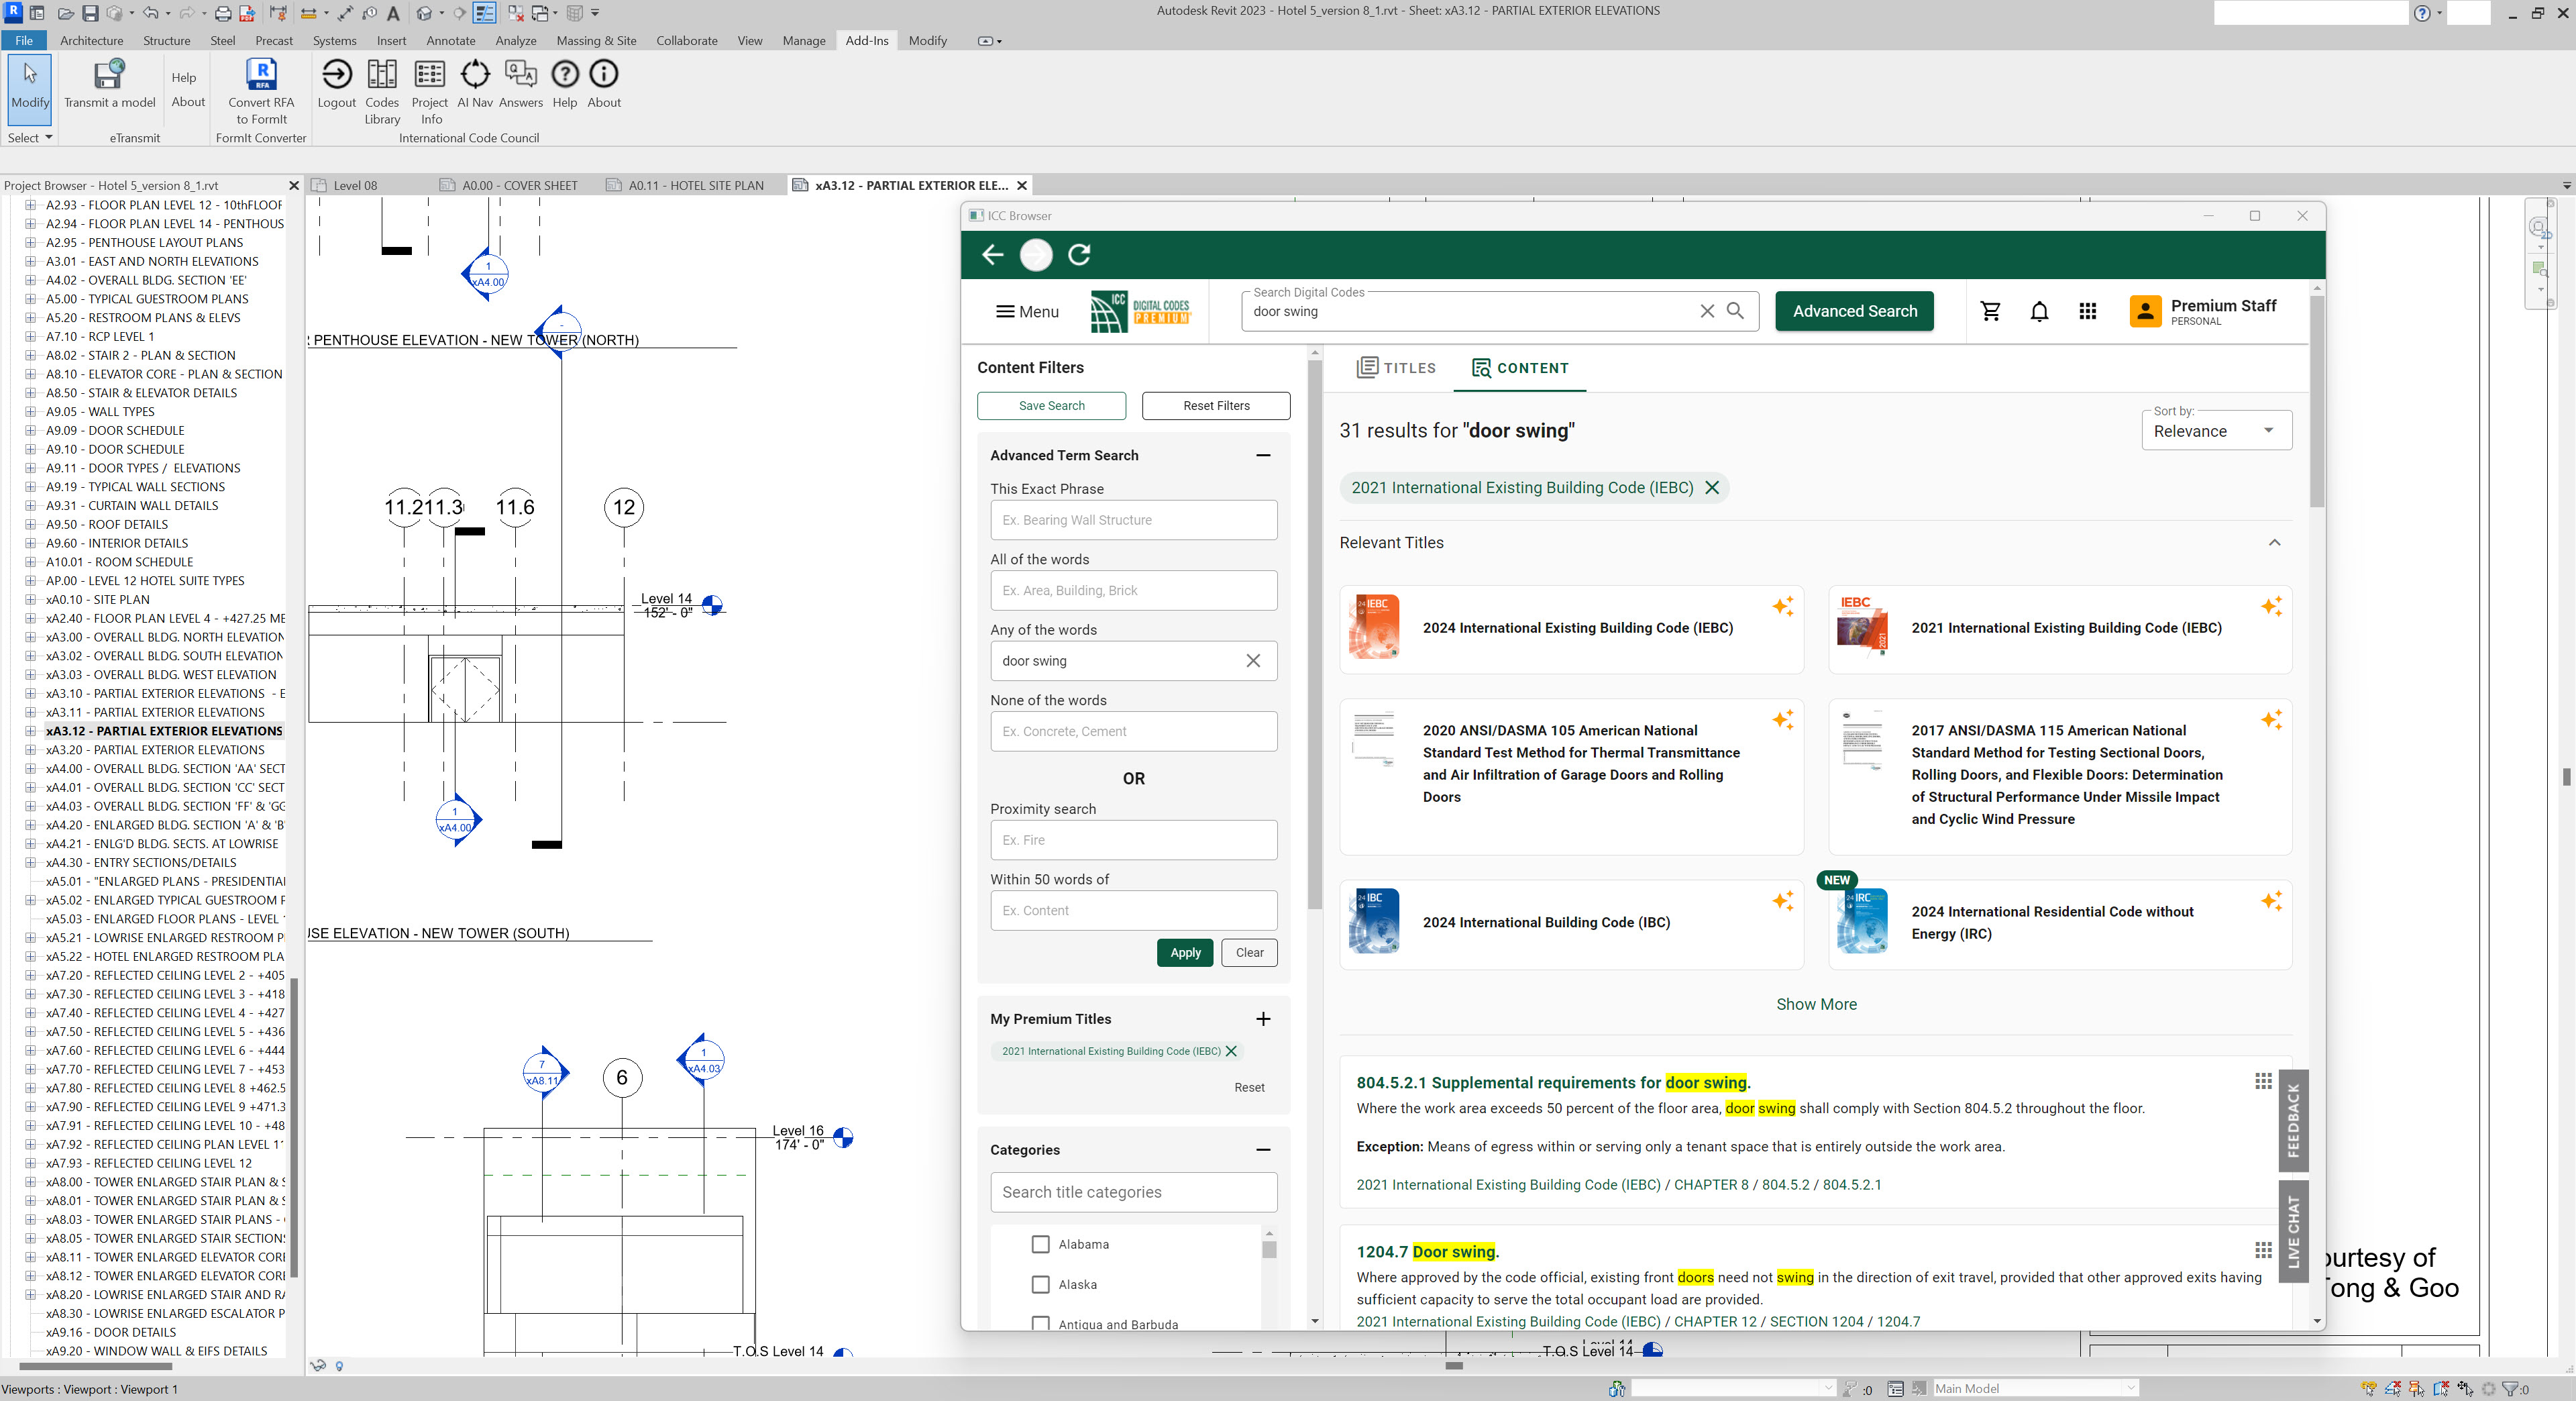Check the Alaska category checkbox
The width and height of the screenshot is (2576, 1401).
pos(1040,1284)
